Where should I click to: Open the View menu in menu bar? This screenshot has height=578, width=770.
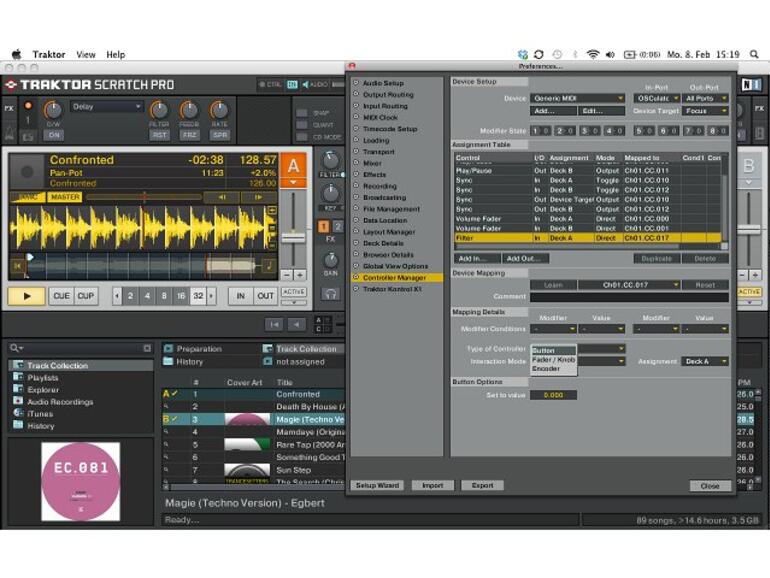pos(86,54)
